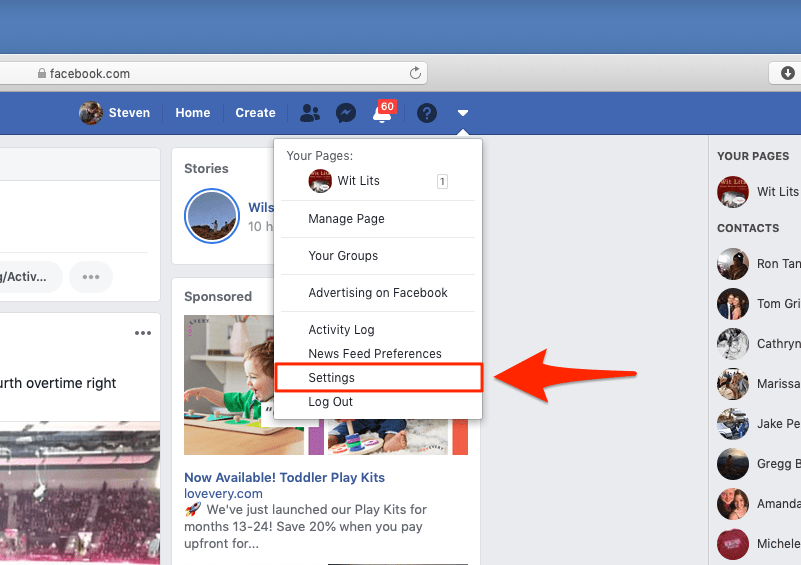Viewport: 801px width, 565px height.
Task: Go to Steven profile link
Action: tap(129, 113)
